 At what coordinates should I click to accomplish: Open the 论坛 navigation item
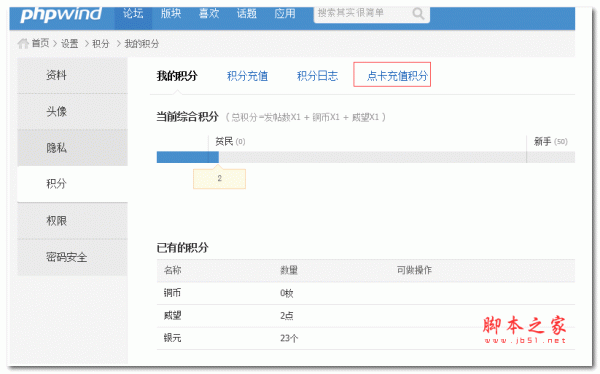pyautogui.click(x=133, y=14)
